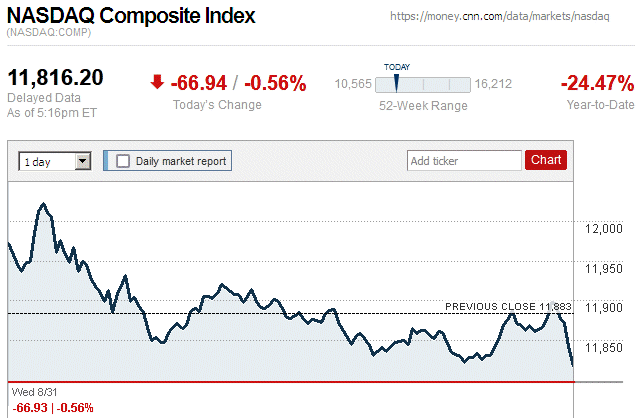Check the Daily market report checkbox
Image resolution: width=640 pixels, height=420 pixels.
pos(124,160)
